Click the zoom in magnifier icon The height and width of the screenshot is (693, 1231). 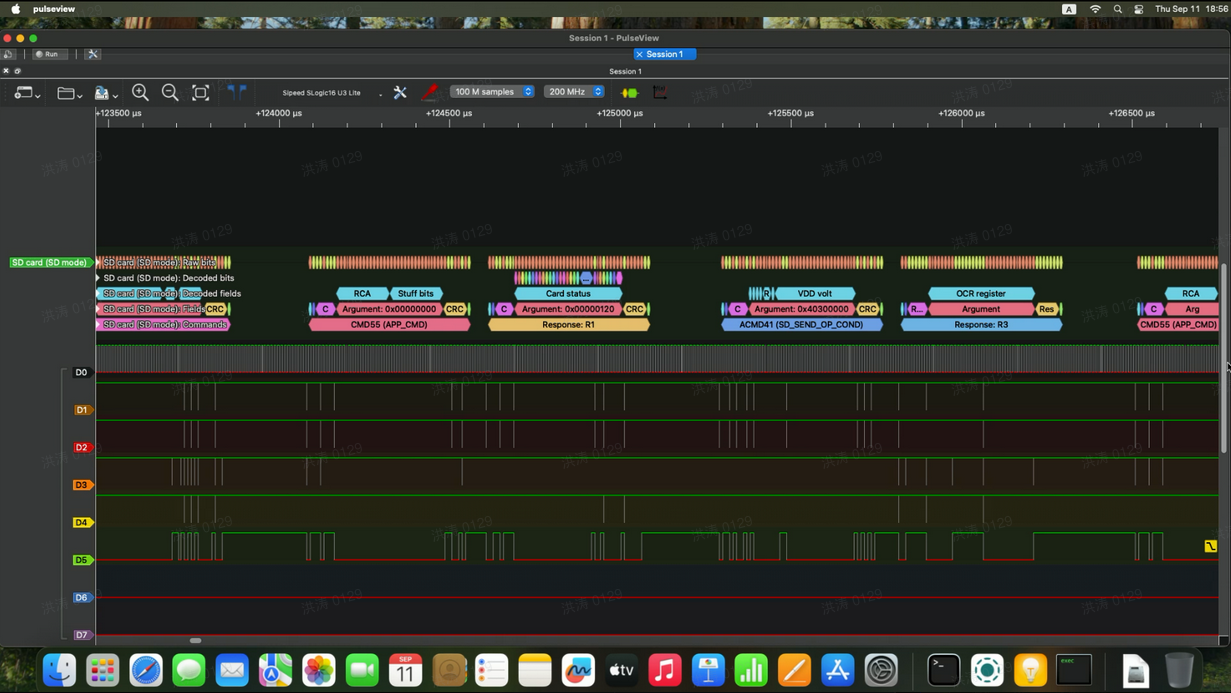[x=140, y=92]
